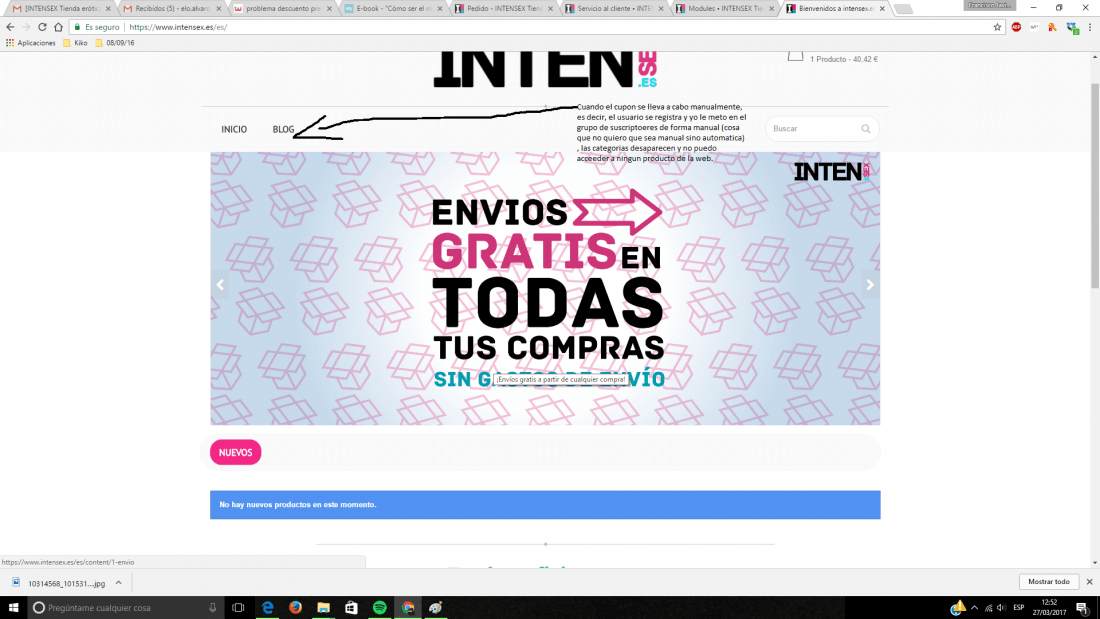Open the Aplicaciones apps shortcut
Image resolution: width=1100 pixels, height=619 pixels.
(31, 43)
